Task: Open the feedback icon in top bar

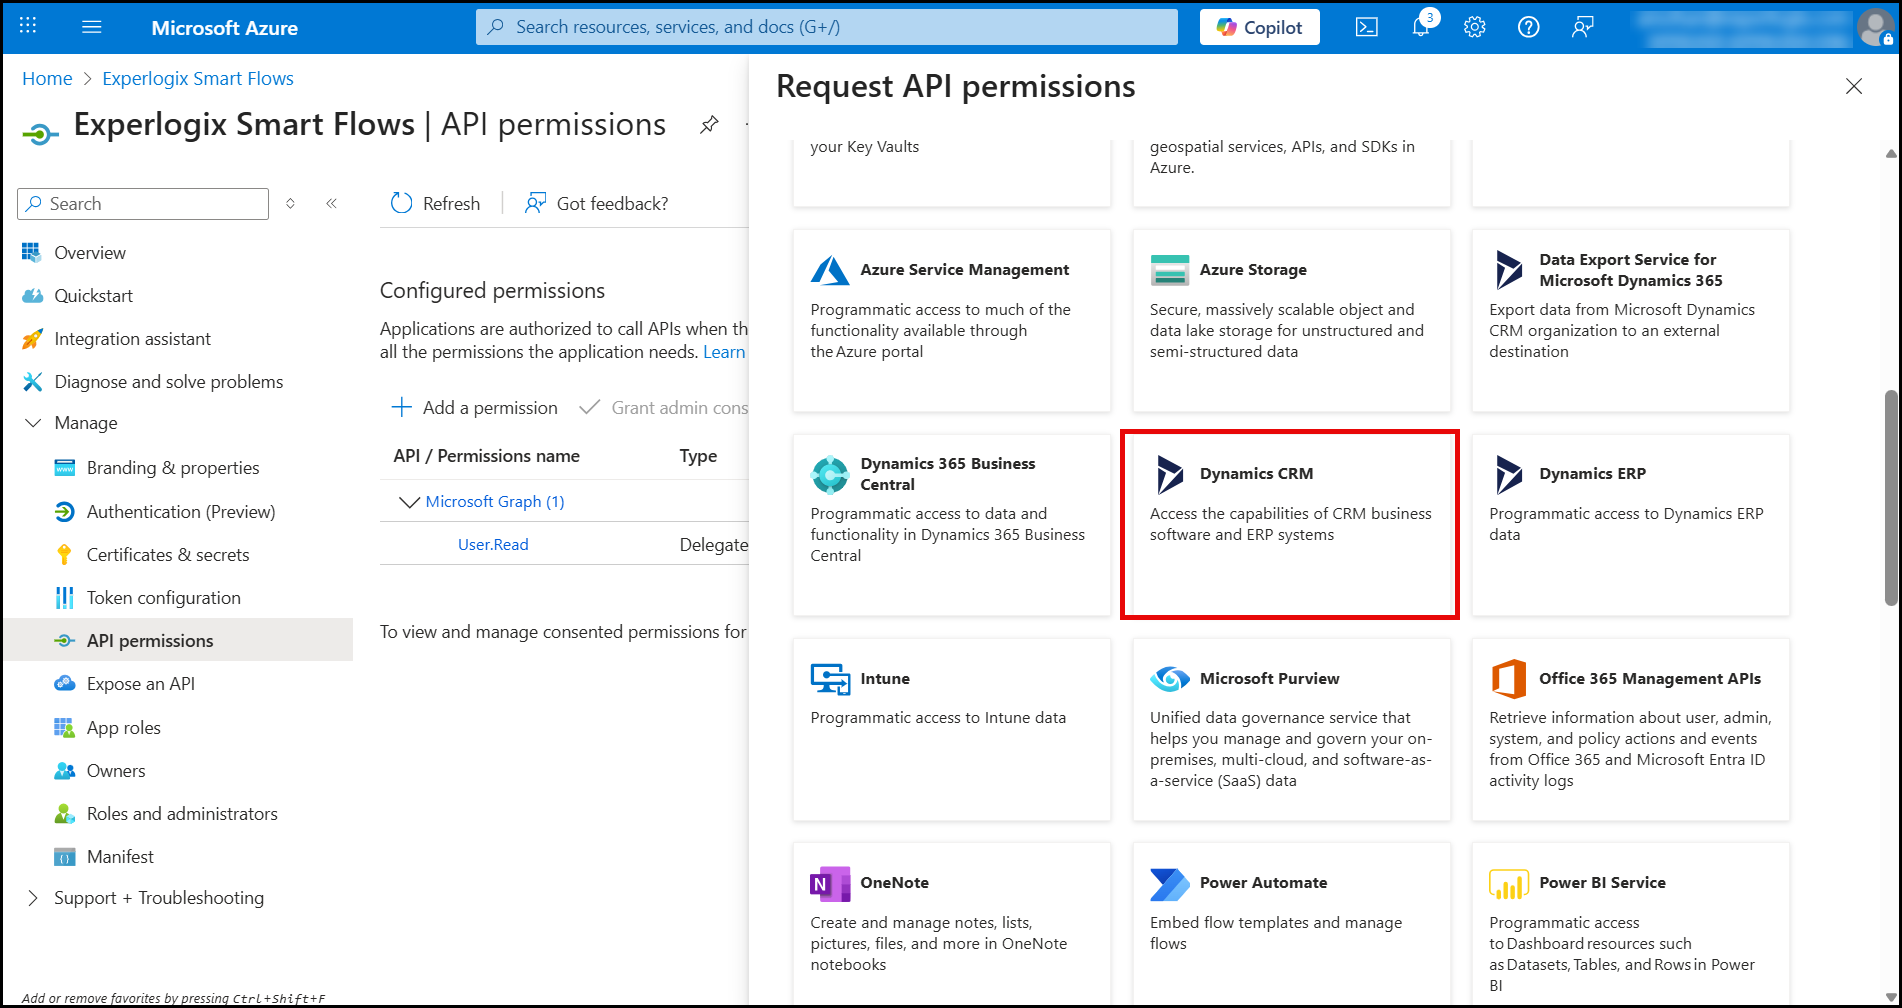Action: pos(1582,27)
